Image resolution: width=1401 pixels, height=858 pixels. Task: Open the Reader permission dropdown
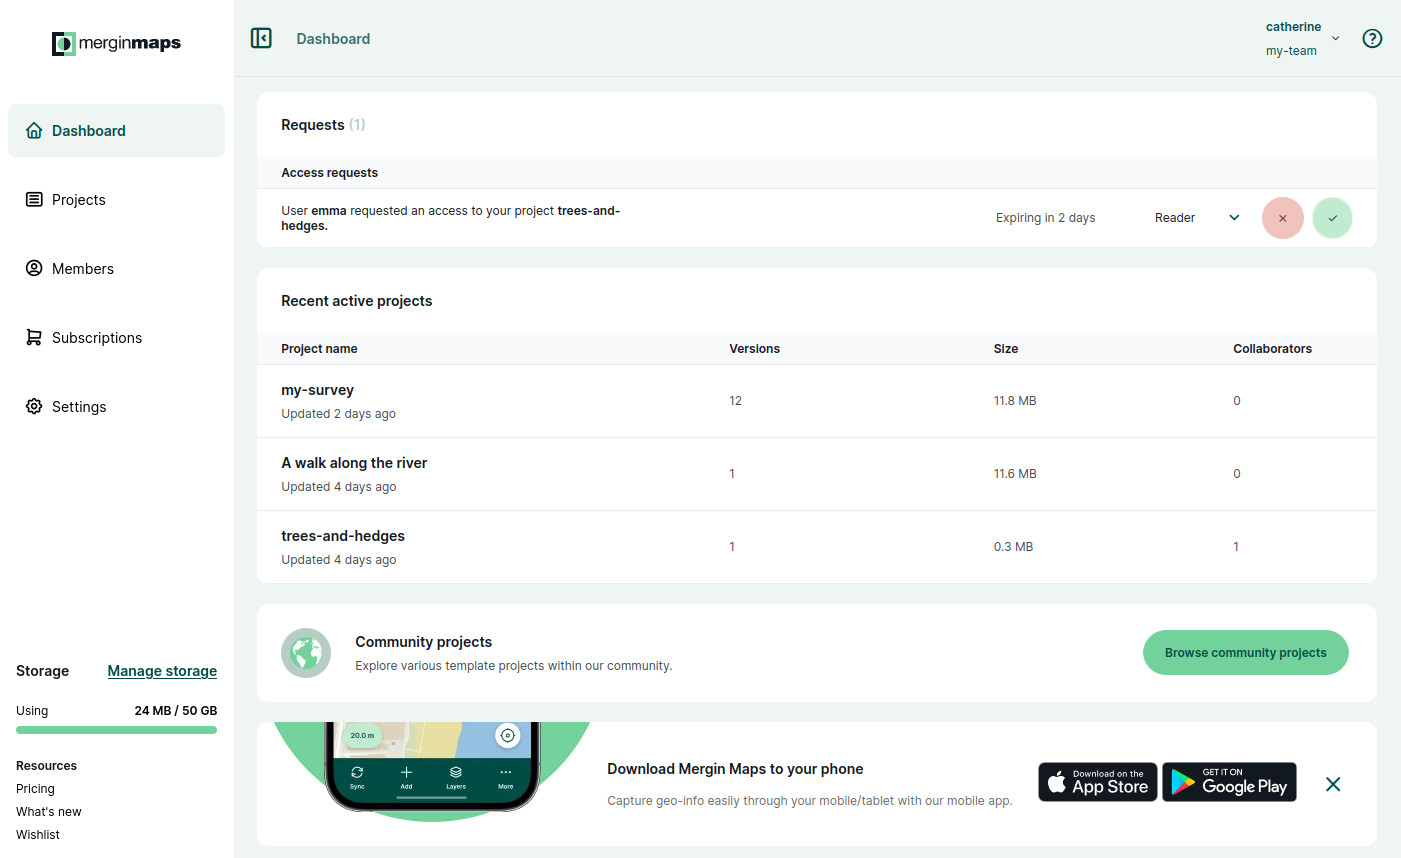(x=1197, y=218)
